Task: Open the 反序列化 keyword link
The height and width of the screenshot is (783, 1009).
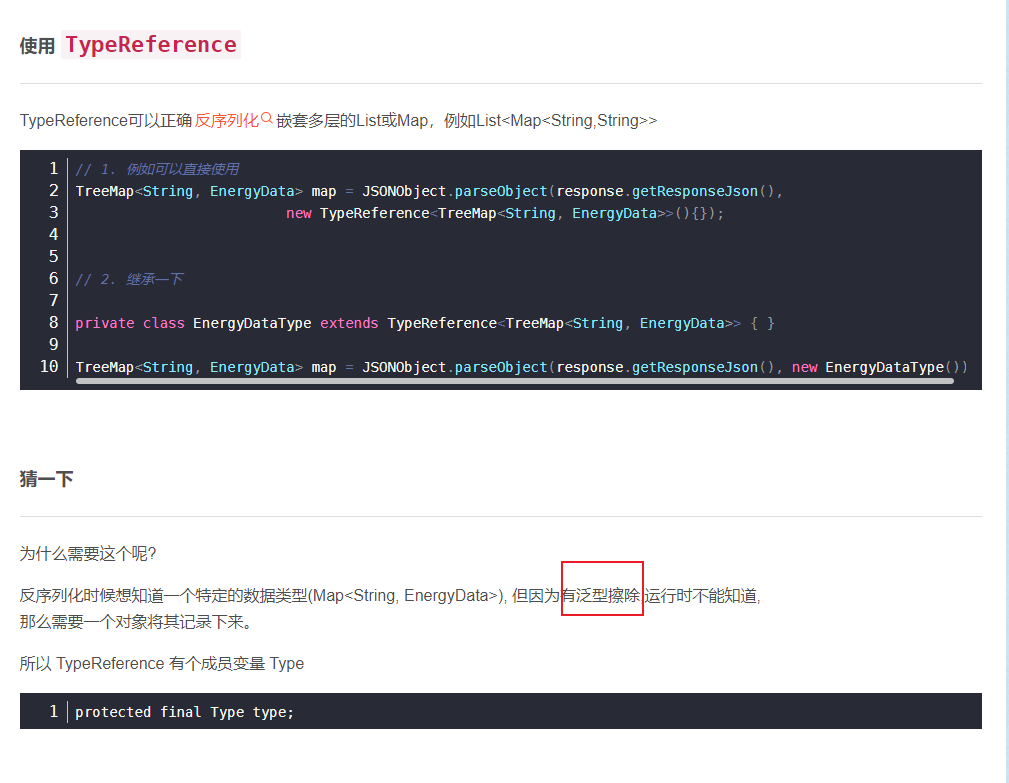Action: 226,120
